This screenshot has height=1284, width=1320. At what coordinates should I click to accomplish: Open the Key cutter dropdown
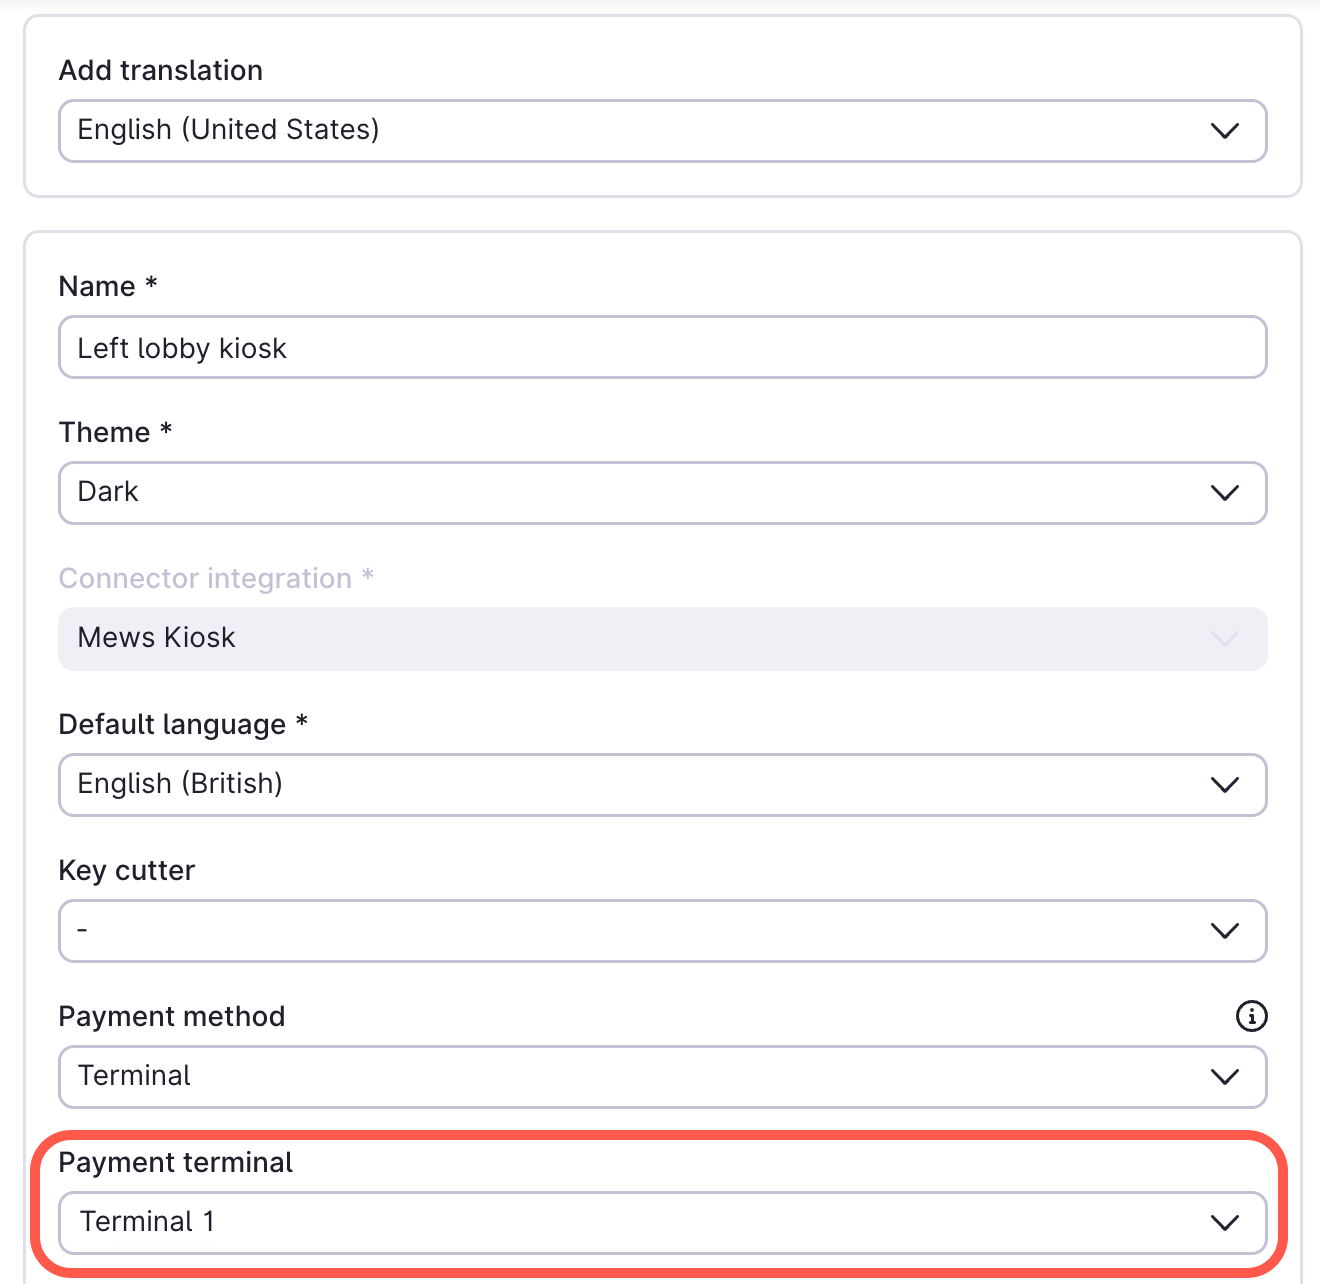[662, 930]
